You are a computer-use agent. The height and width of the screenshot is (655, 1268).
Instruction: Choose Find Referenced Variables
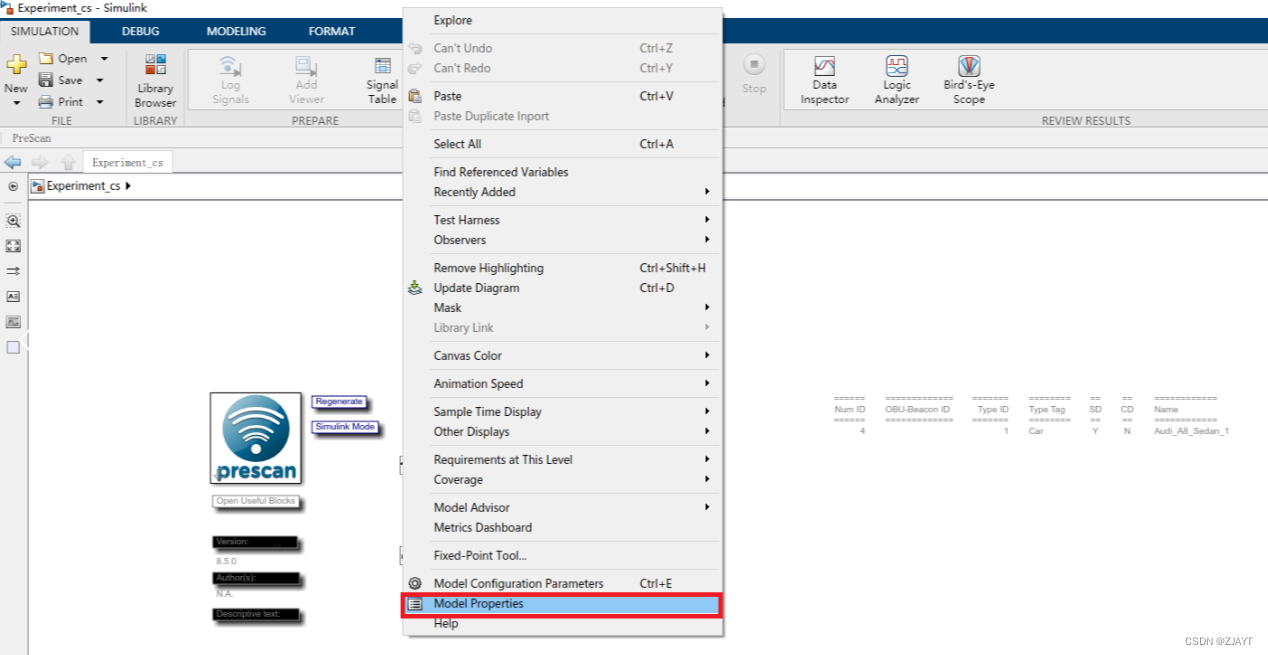click(x=562, y=172)
